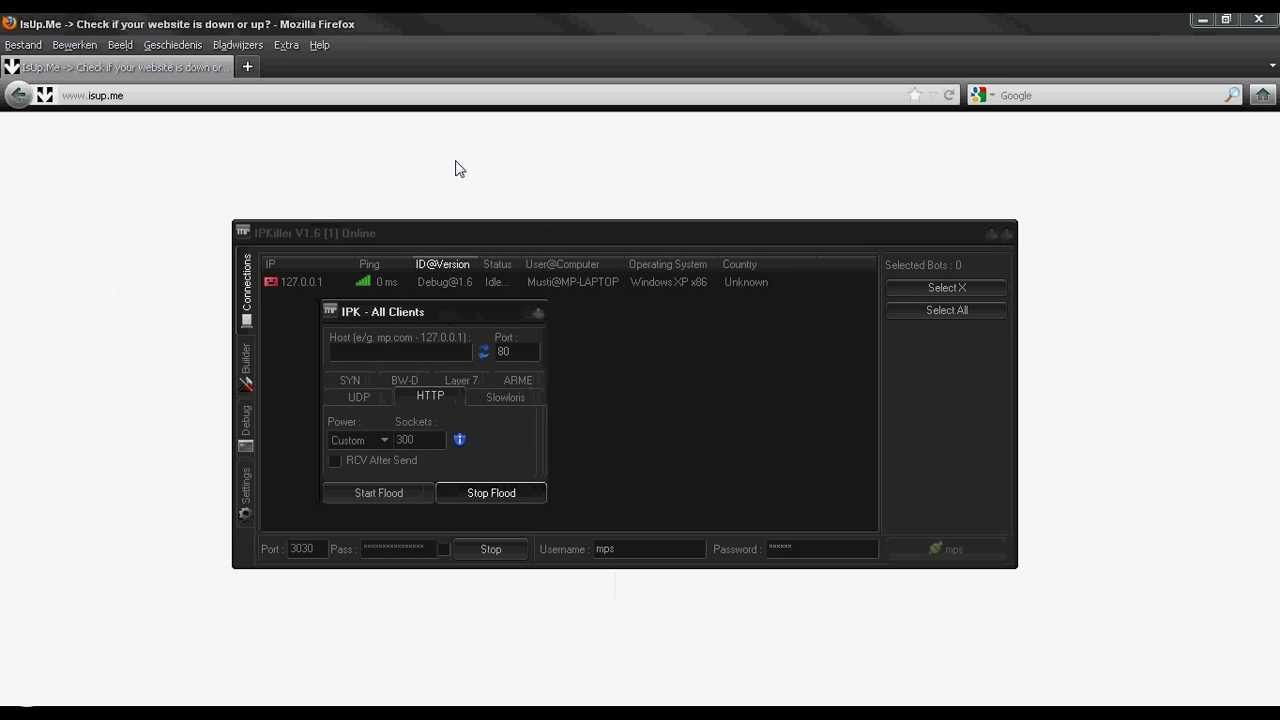
Task: Click the Pass masked input field
Action: (398, 549)
